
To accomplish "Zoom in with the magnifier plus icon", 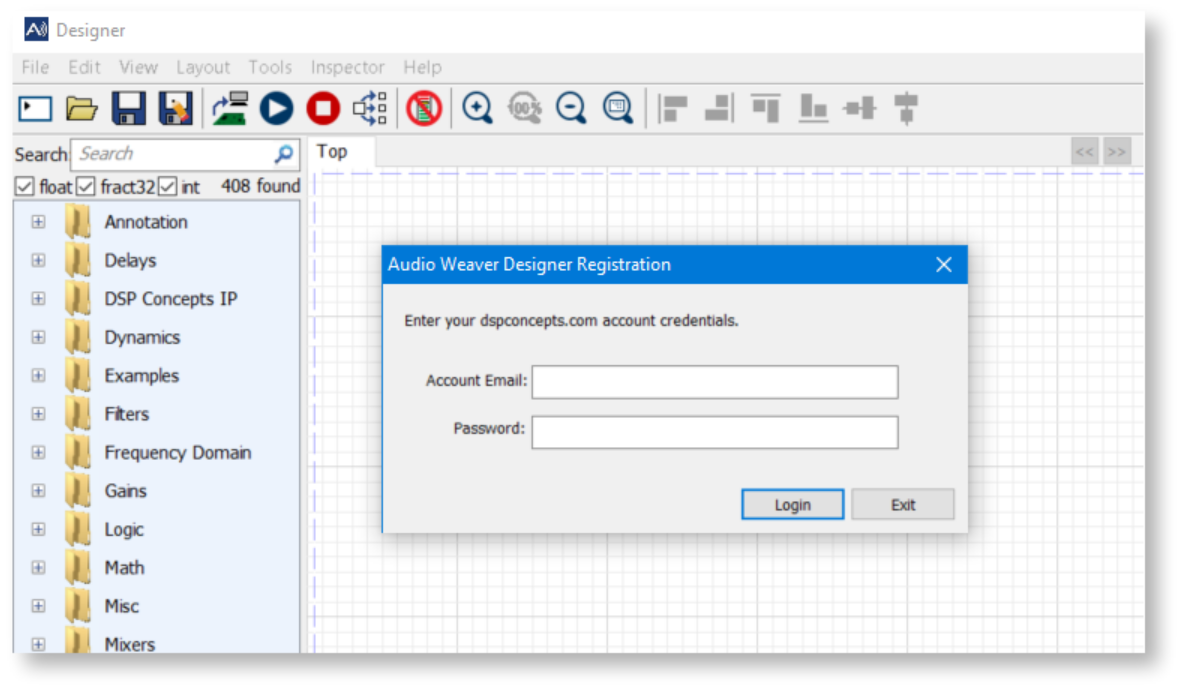I will click(x=477, y=108).
